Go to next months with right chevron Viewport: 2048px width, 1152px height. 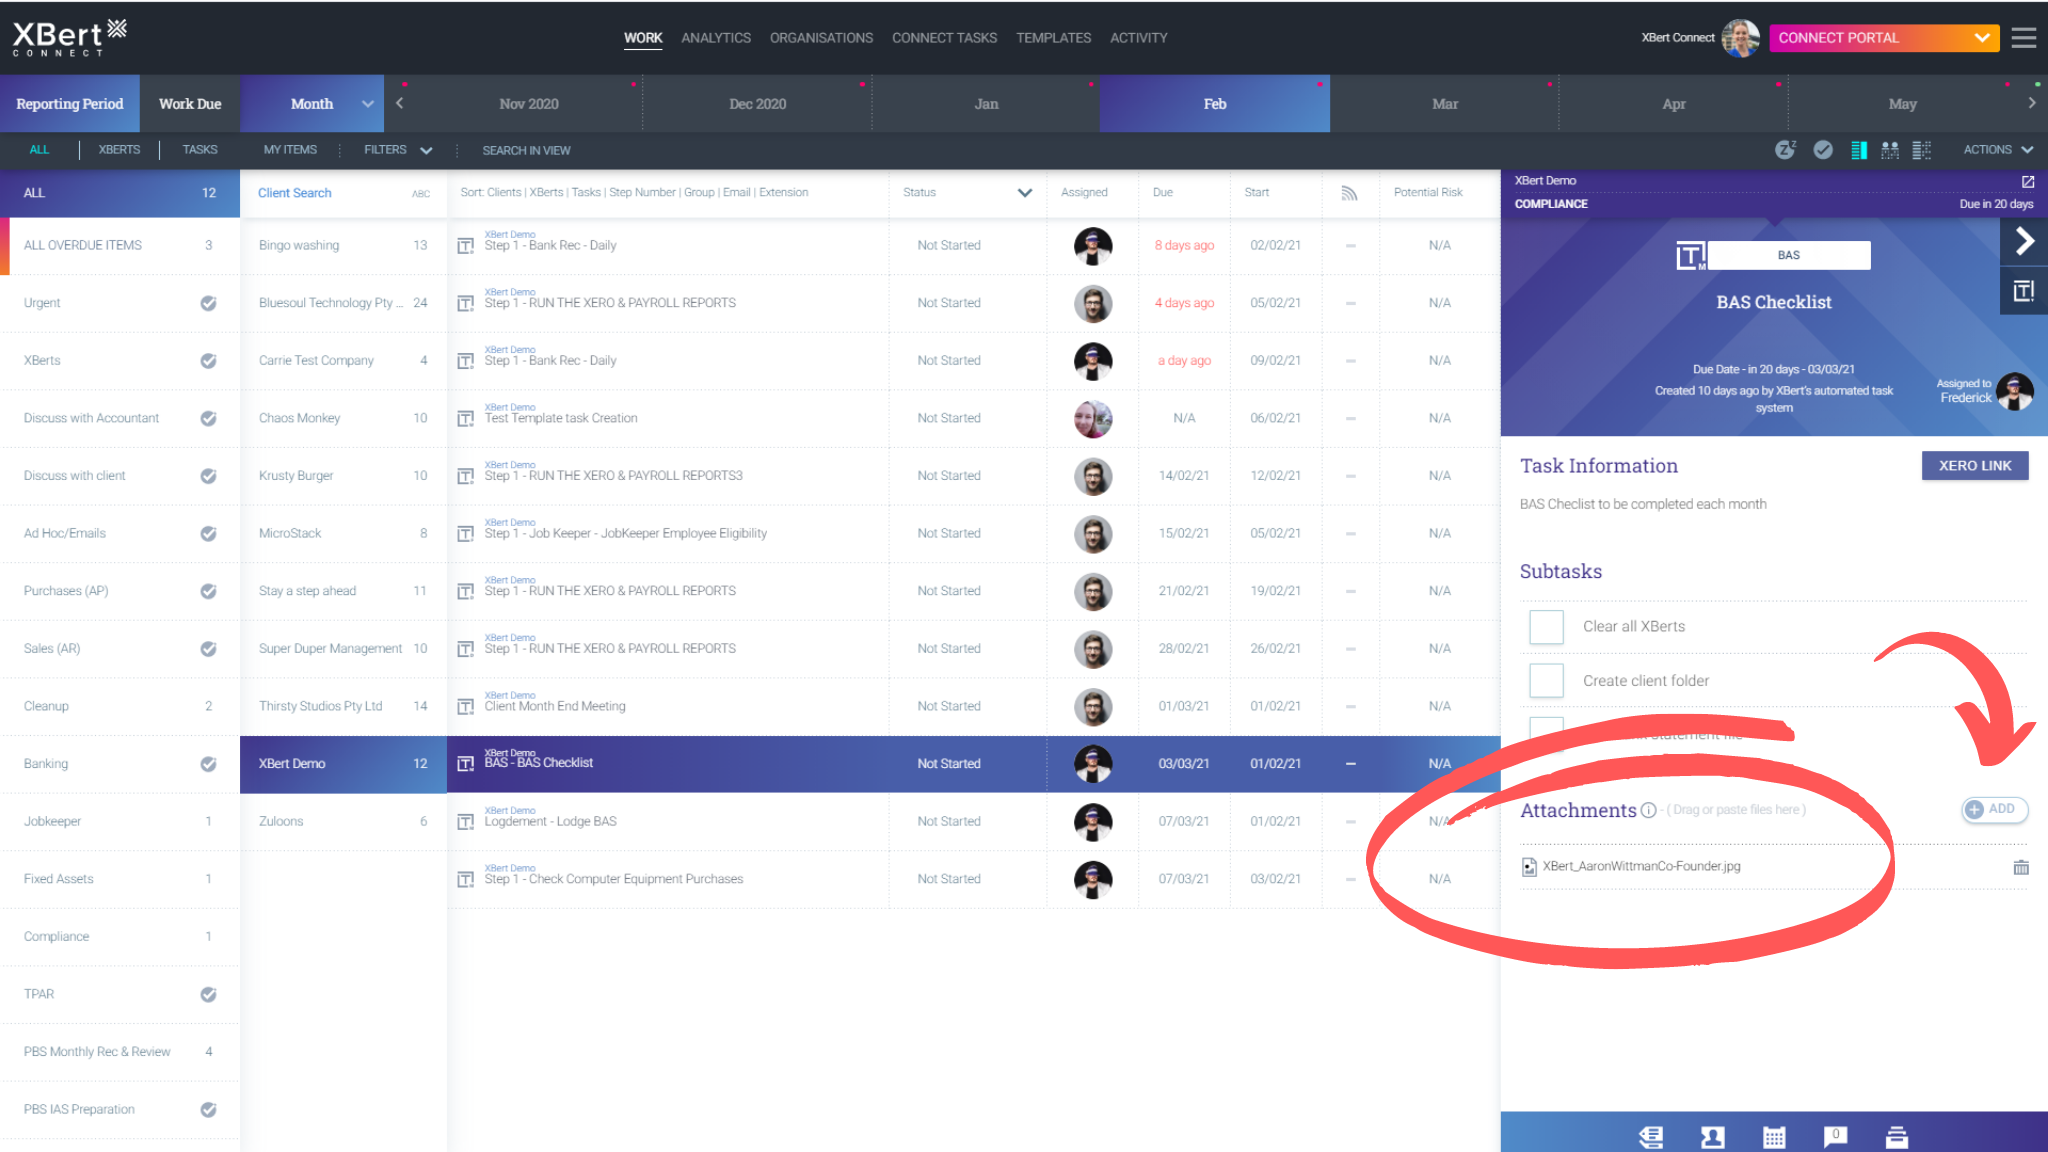tap(2031, 103)
